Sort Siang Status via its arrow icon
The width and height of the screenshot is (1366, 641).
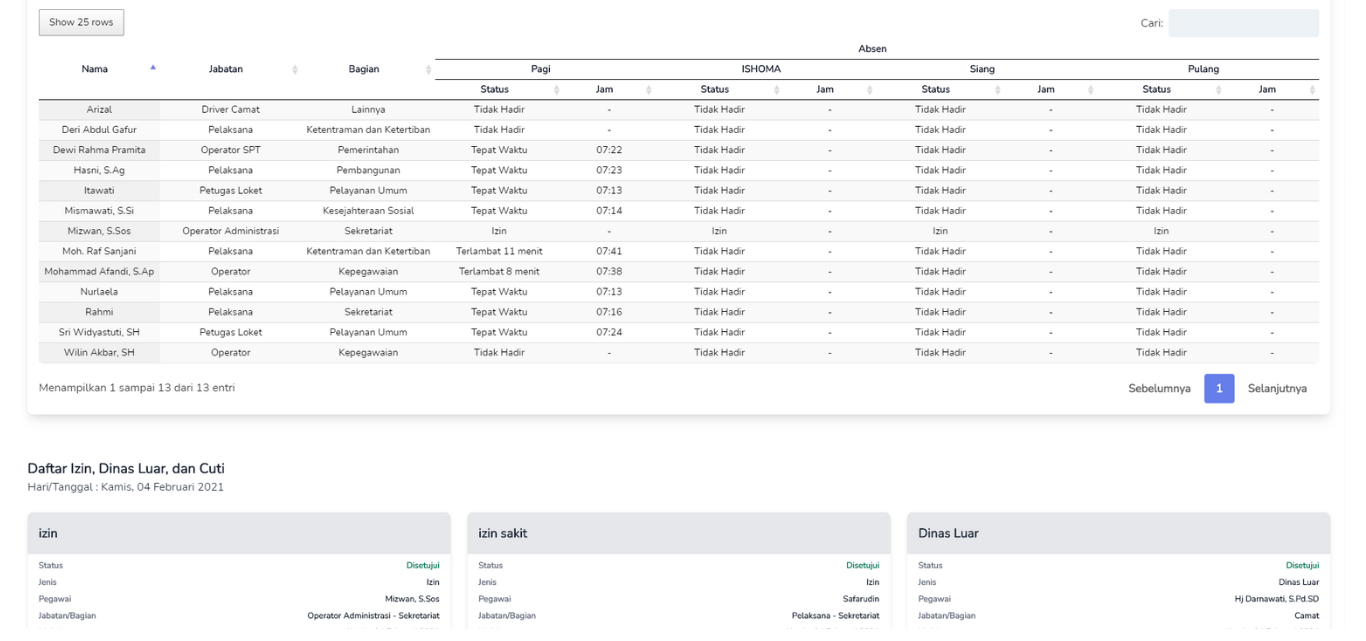(x=998, y=90)
